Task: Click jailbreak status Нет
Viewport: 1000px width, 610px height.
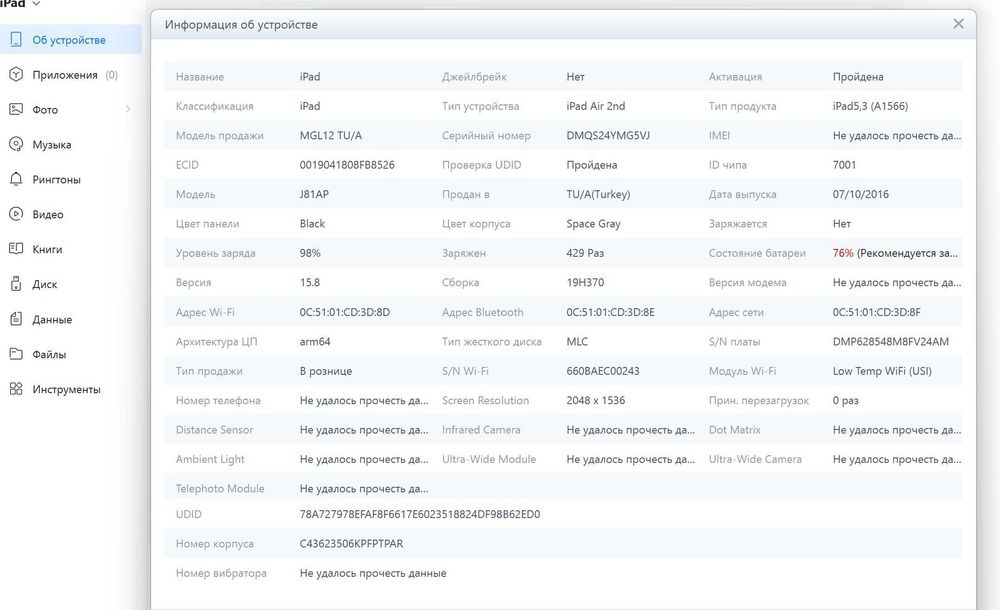Action: point(575,77)
